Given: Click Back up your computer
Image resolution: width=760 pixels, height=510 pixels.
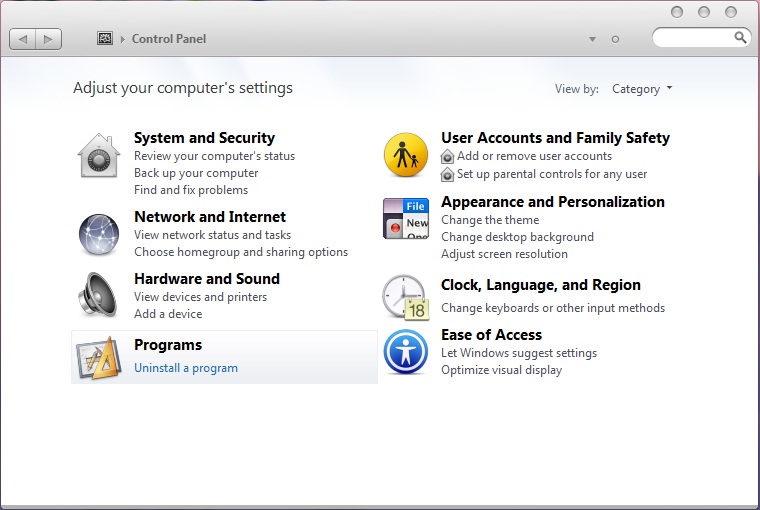Looking at the screenshot, I should (x=196, y=173).
